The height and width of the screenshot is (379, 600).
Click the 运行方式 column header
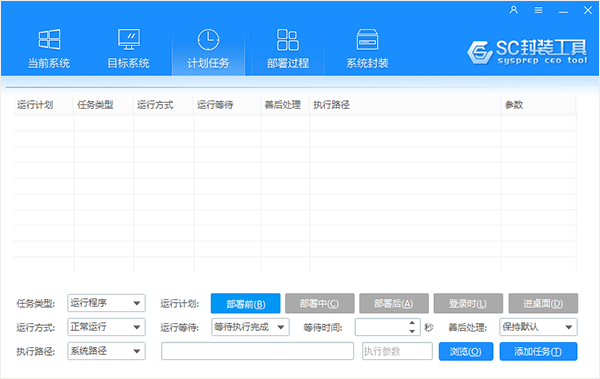pyautogui.click(x=163, y=105)
